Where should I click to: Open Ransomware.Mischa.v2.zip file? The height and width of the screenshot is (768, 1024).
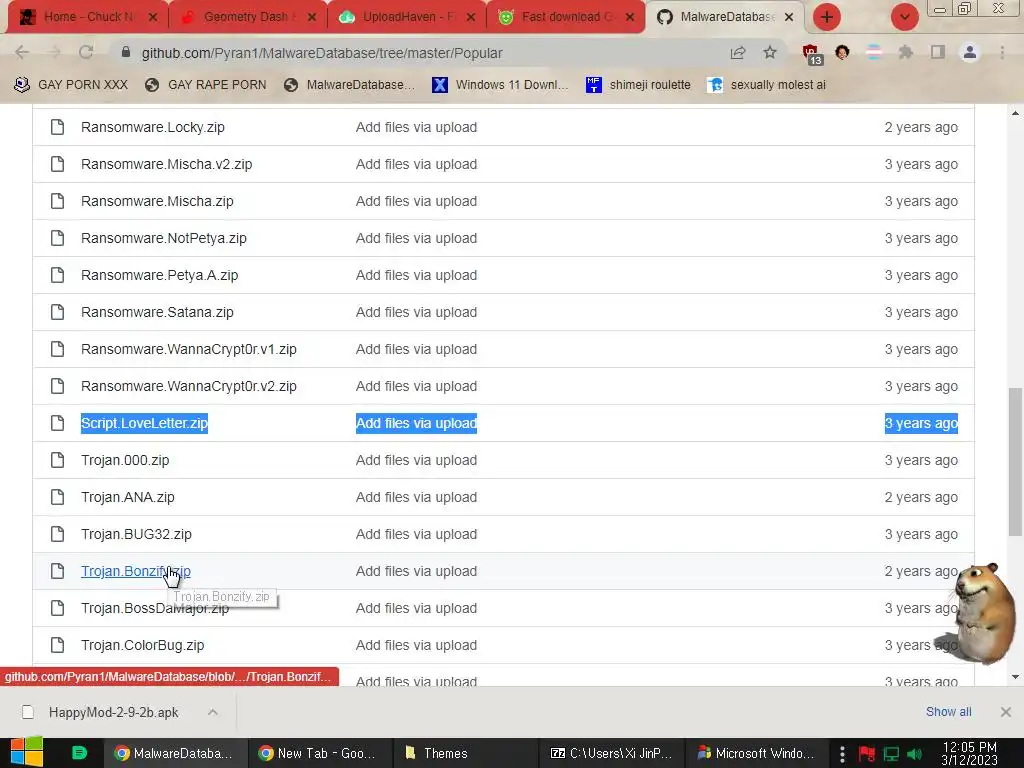(x=167, y=165)
